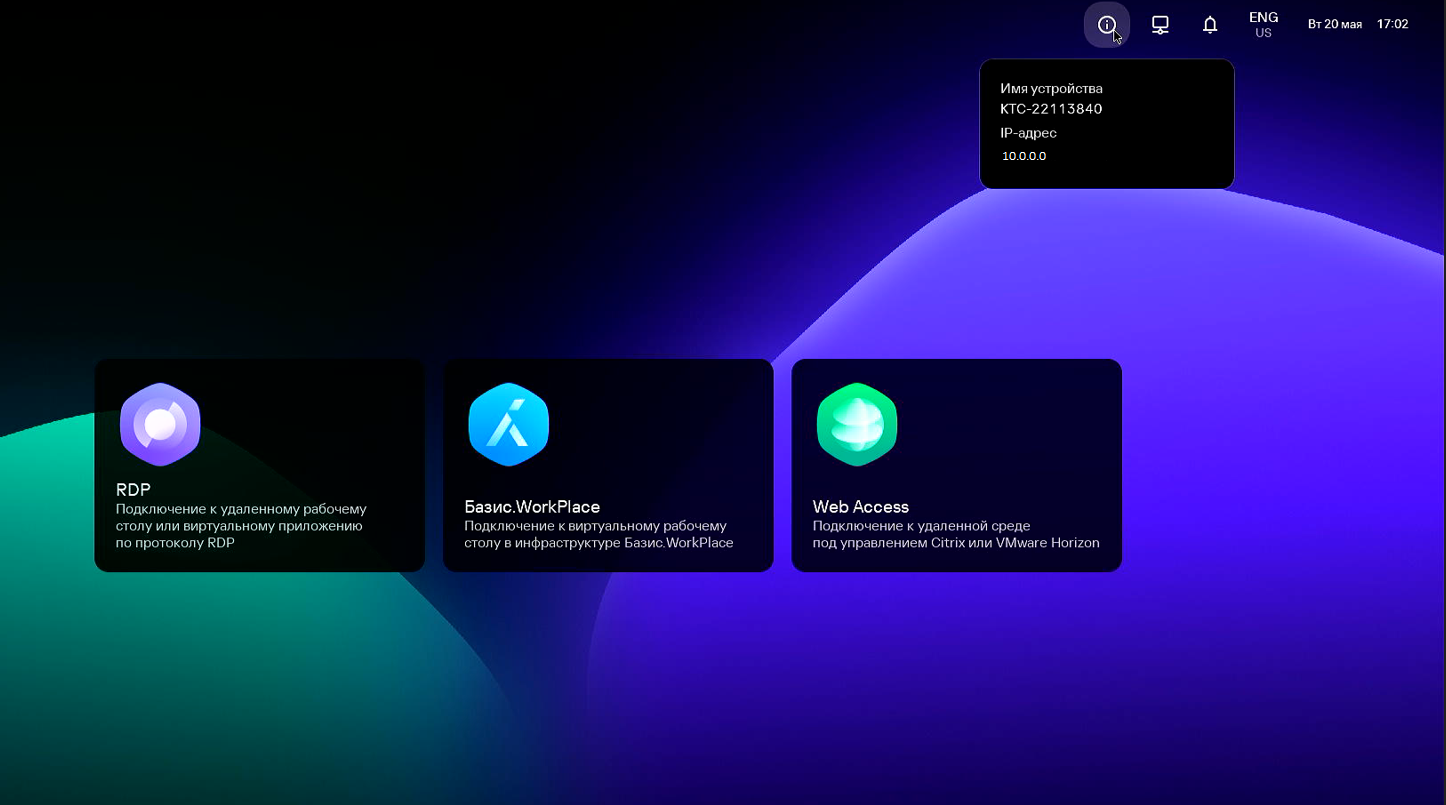Image resolution: width=1446 pixels, height=805 pixels.
Task: Click the green Web Access hexagon icon
Action: coord(856,424)
